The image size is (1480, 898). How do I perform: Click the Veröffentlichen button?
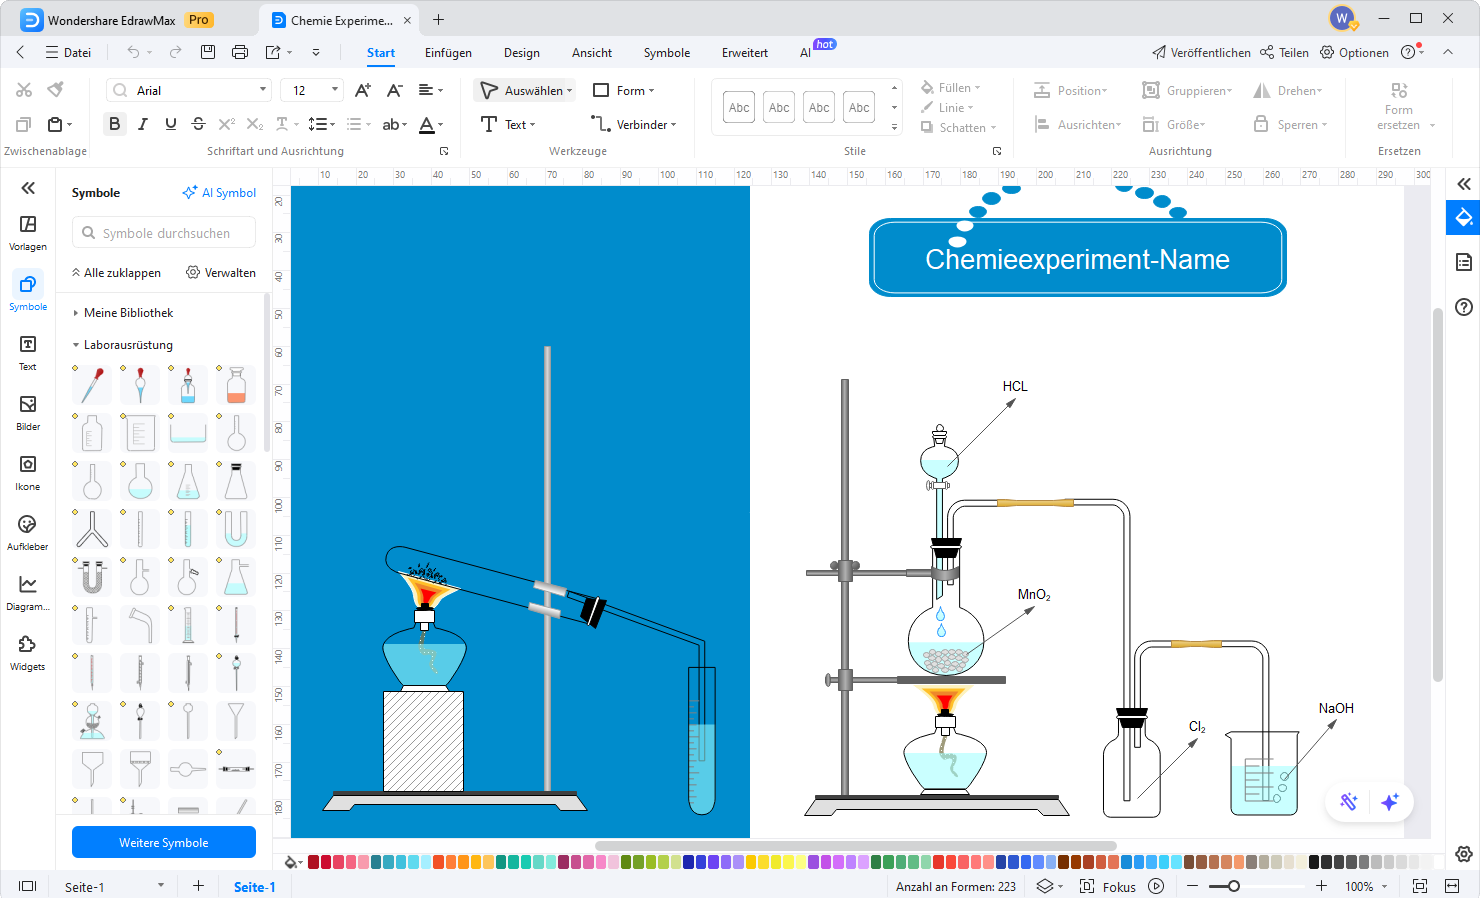point(1201,53)
